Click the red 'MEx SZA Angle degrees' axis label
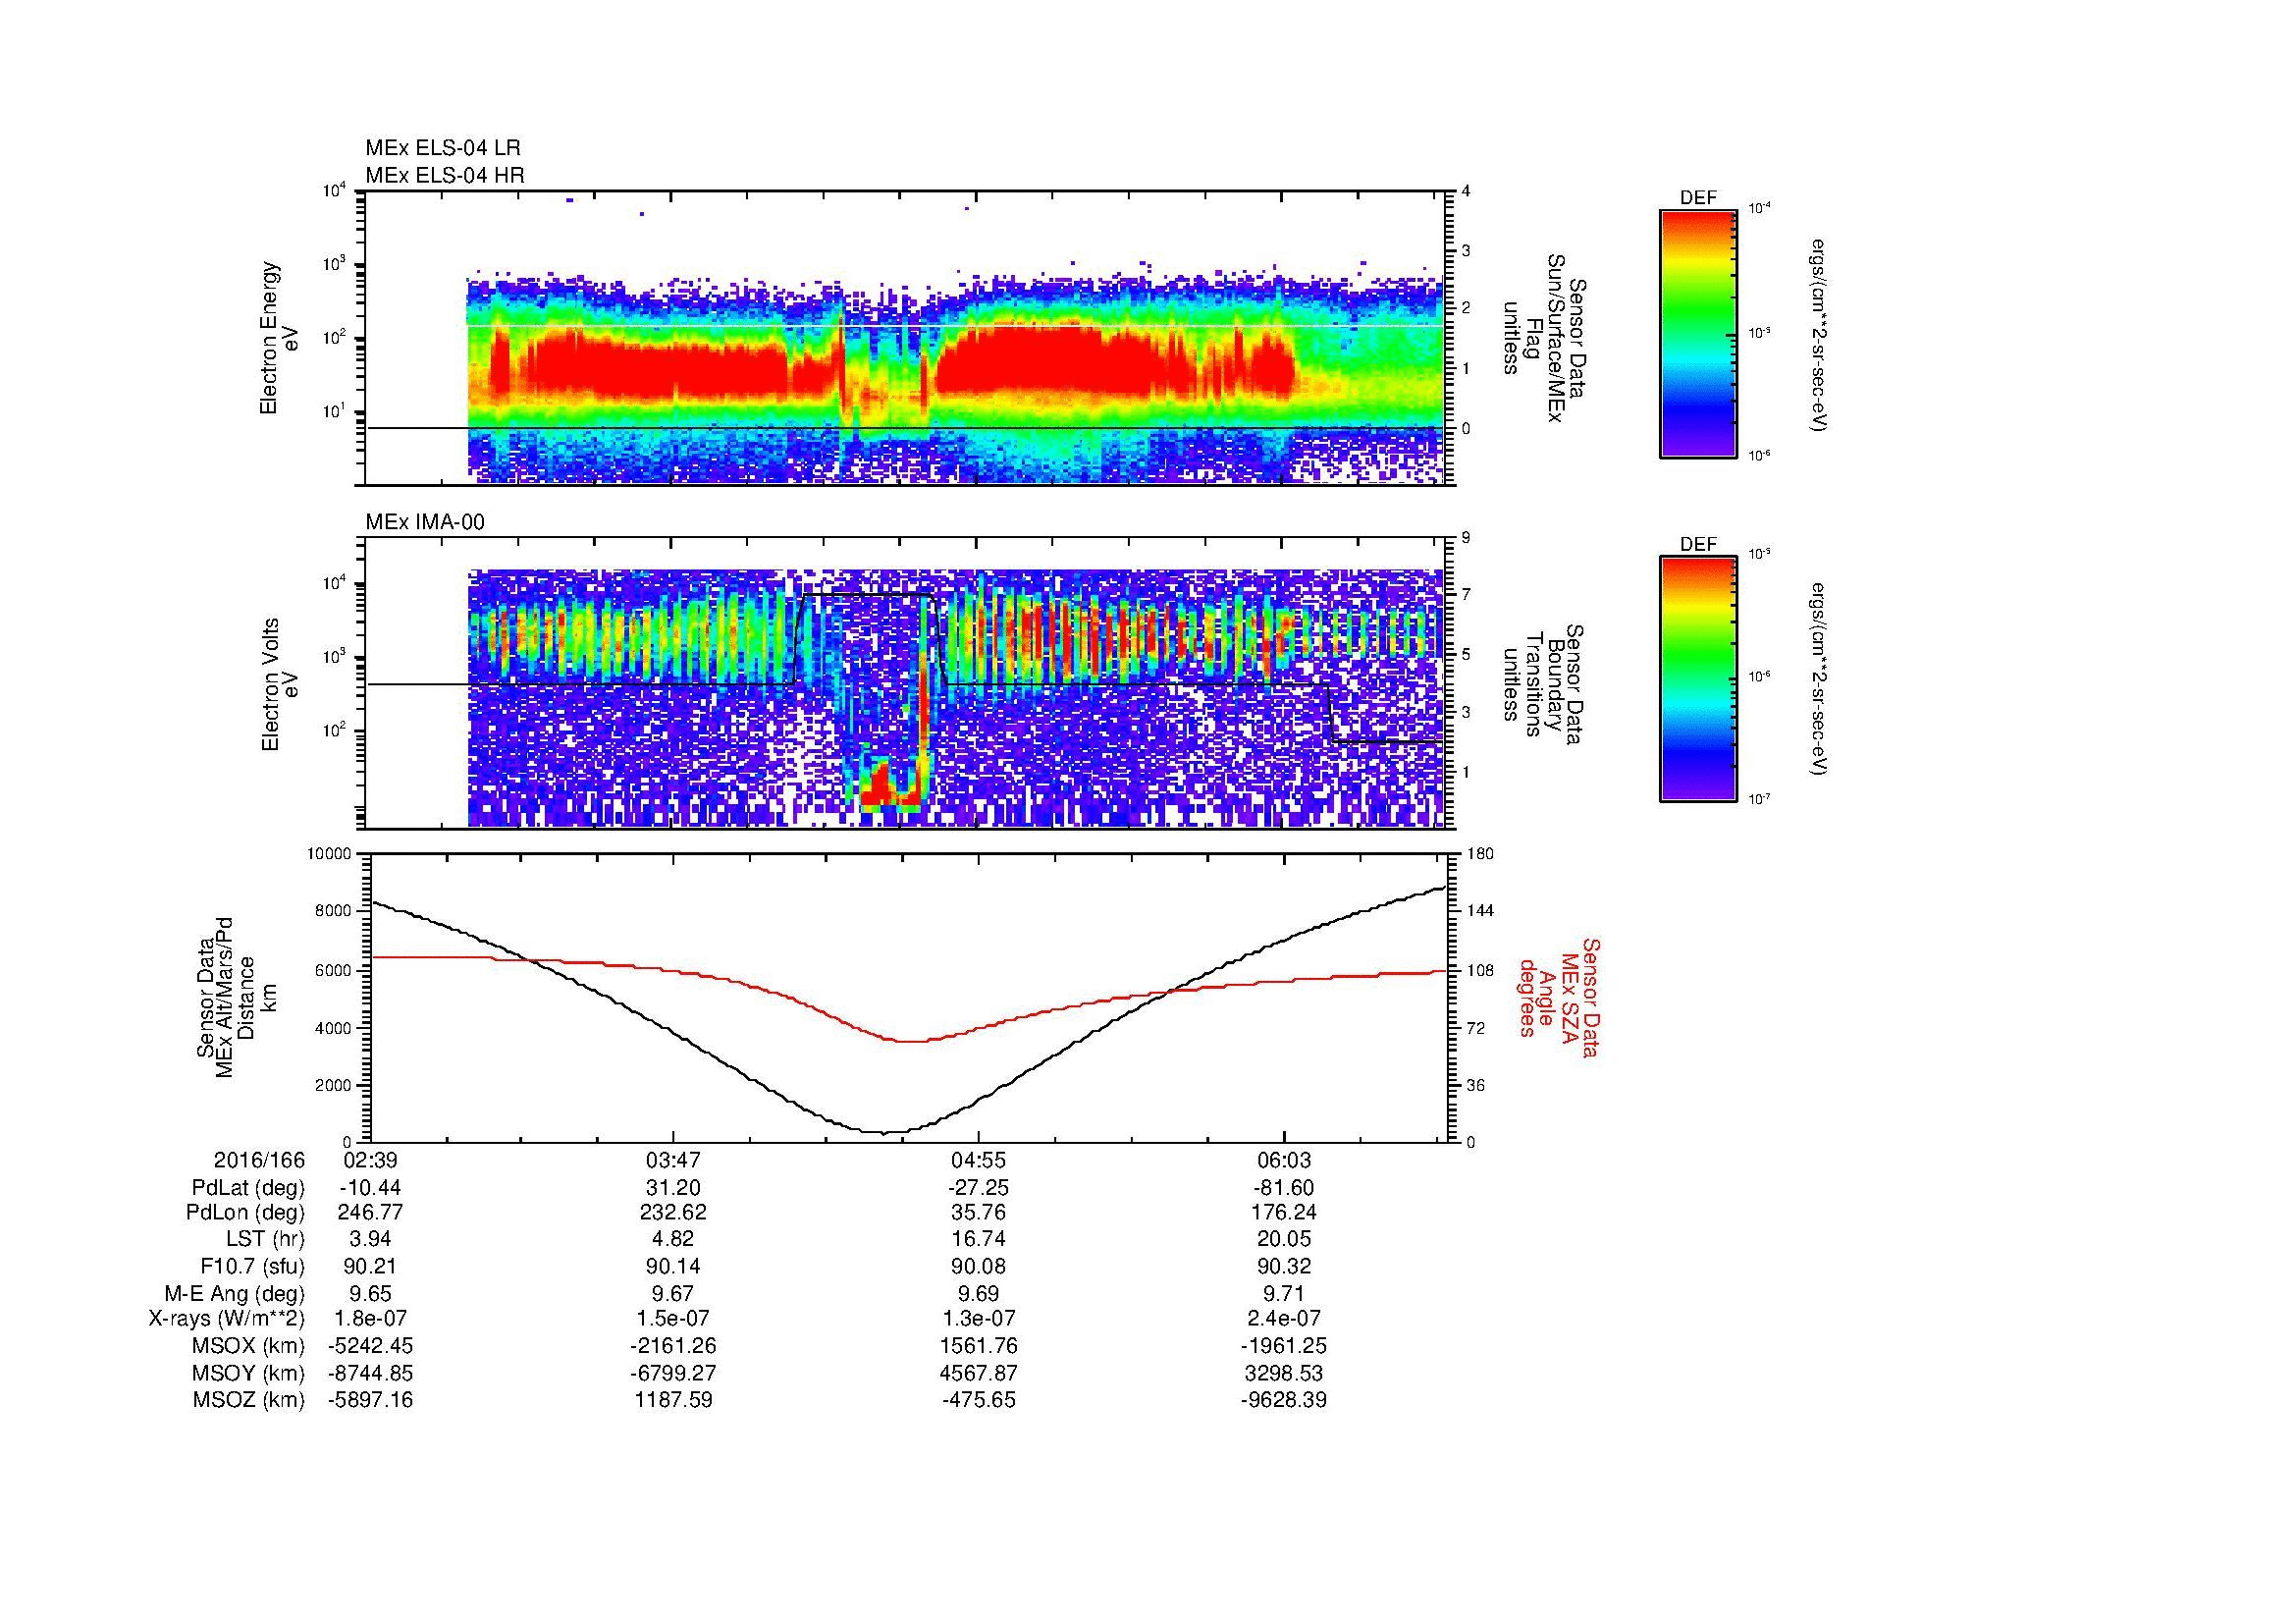This screenshot has height=1623, width=2296. 1558,997
